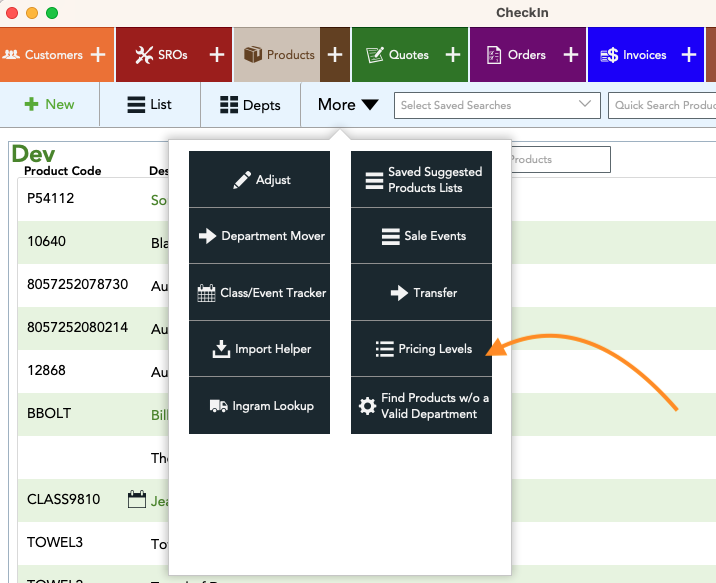Click the plus icon beside Customers
Image resolution: width=716 pixels, height=583 pixels.
click(98, 55)
